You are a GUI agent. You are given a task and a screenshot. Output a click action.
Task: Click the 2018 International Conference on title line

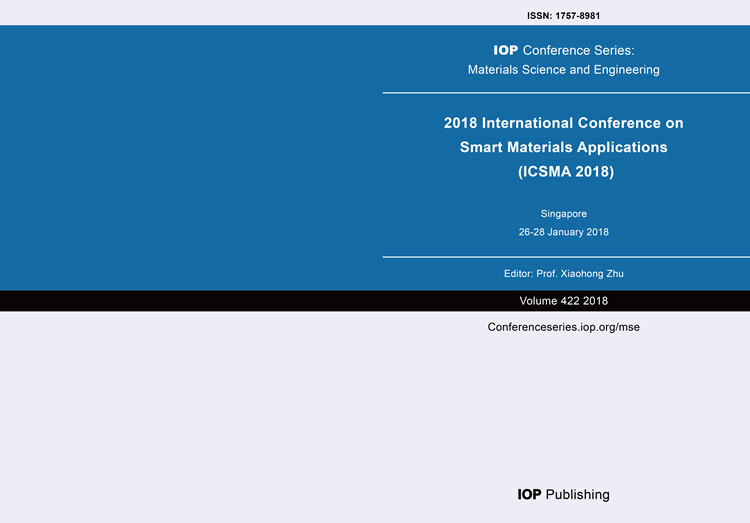[563, 123]
